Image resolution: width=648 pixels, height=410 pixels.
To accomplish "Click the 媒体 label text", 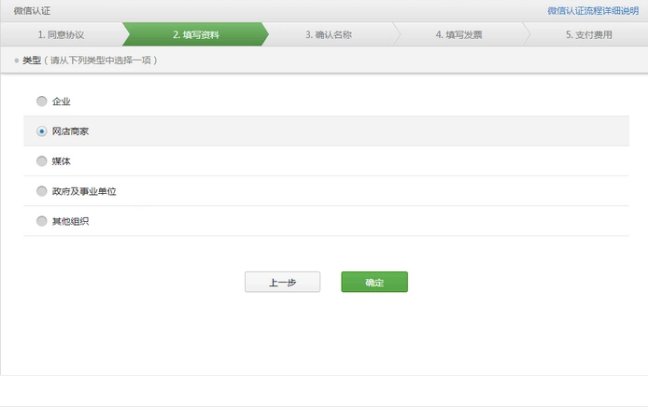I will [61, 161].
